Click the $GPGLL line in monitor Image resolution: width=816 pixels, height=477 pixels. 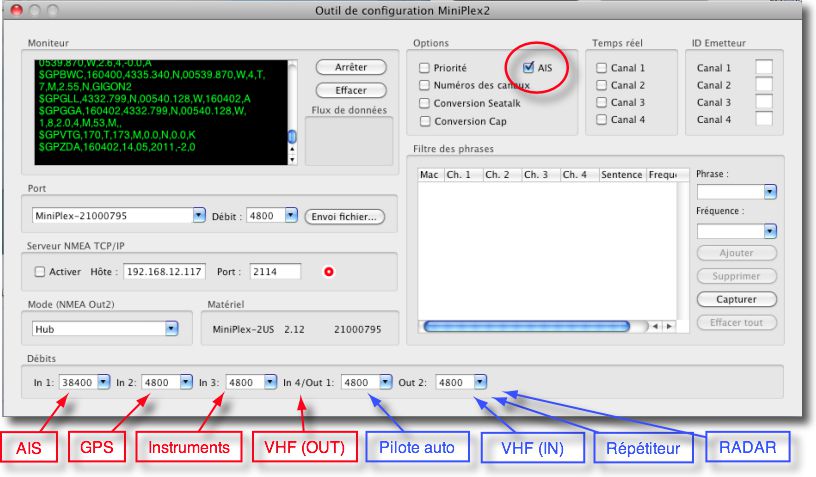pos(145,99)
